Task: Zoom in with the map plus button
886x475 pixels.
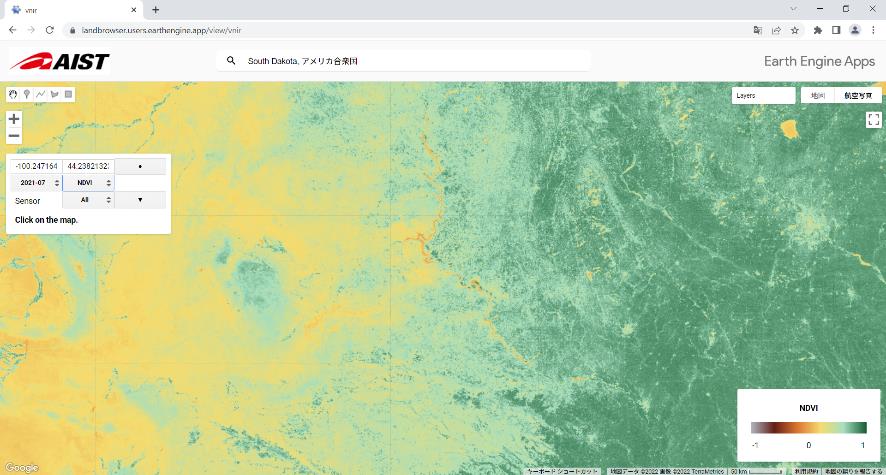Action: [14, 119]
